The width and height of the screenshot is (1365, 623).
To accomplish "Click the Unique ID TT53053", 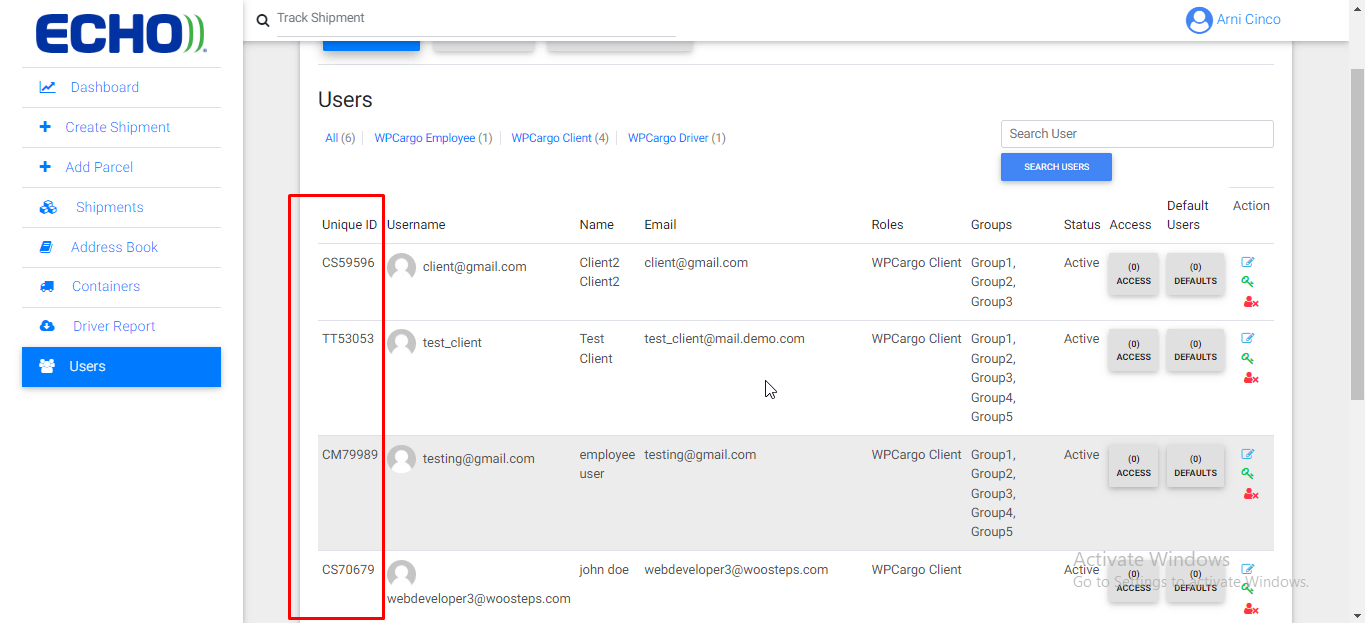I will pos(348,339).
